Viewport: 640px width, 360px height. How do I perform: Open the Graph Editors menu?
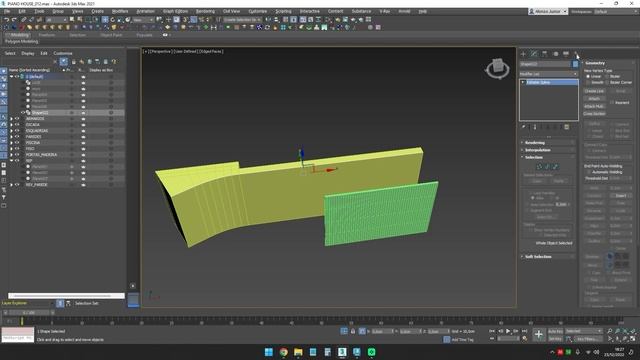175,11
